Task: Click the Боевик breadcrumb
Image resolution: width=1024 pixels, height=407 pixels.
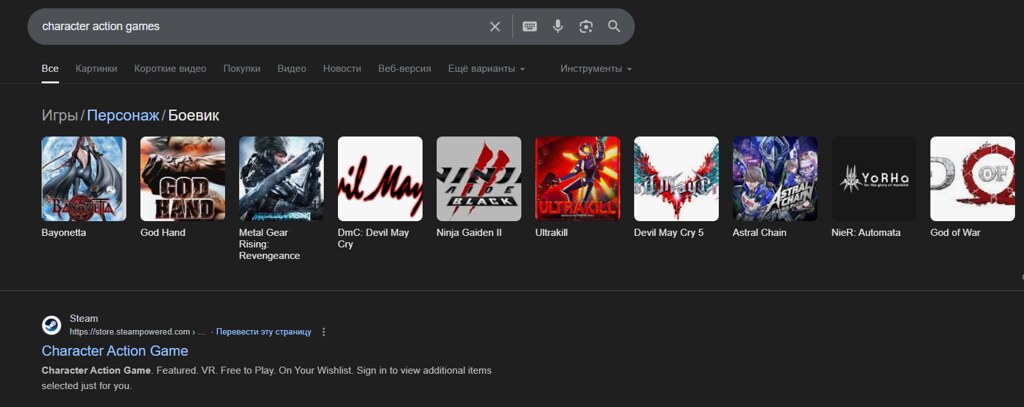Action: (193, 116)
